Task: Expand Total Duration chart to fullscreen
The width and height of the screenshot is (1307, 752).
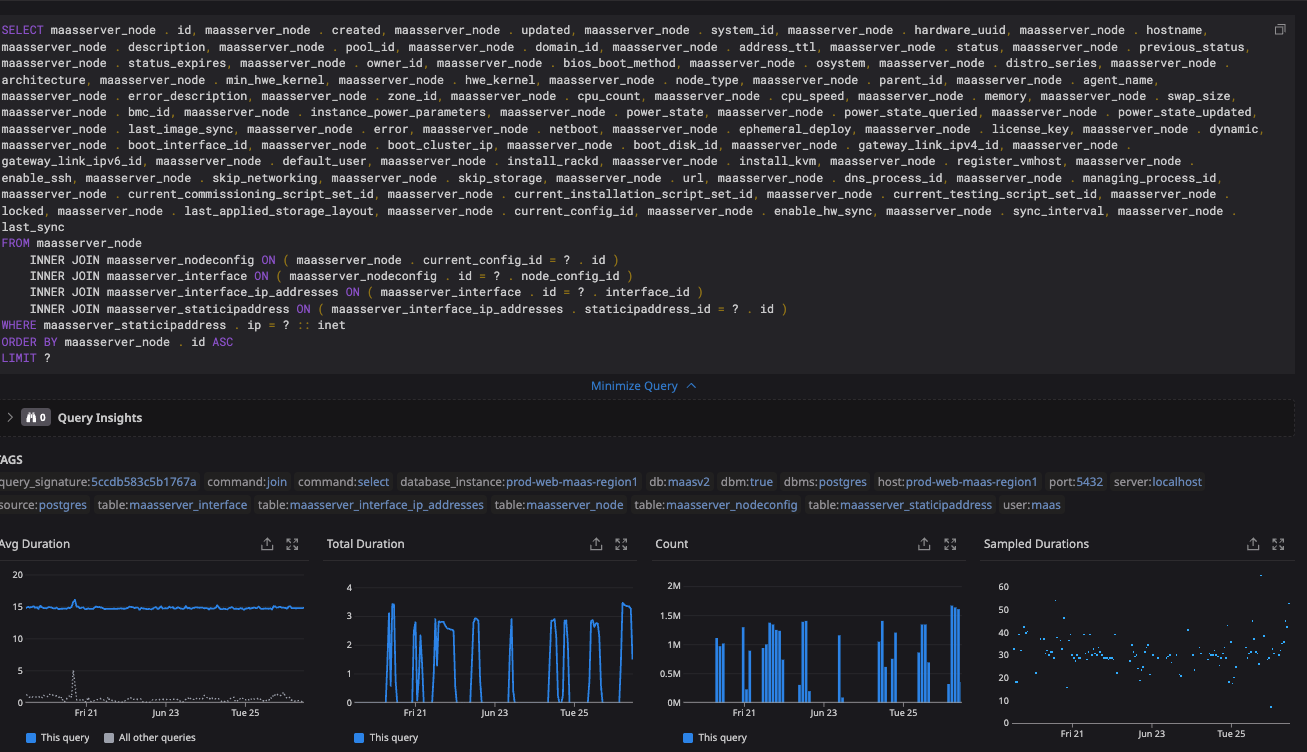Action: pyautogui.click(x=621, y=544)
